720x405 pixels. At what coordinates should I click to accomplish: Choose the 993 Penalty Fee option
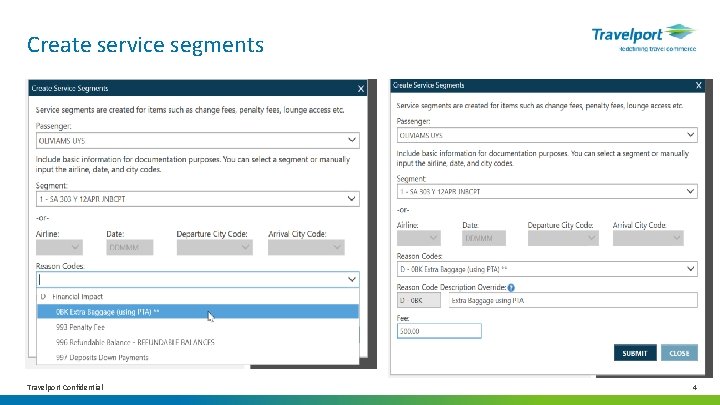(198, 327)
